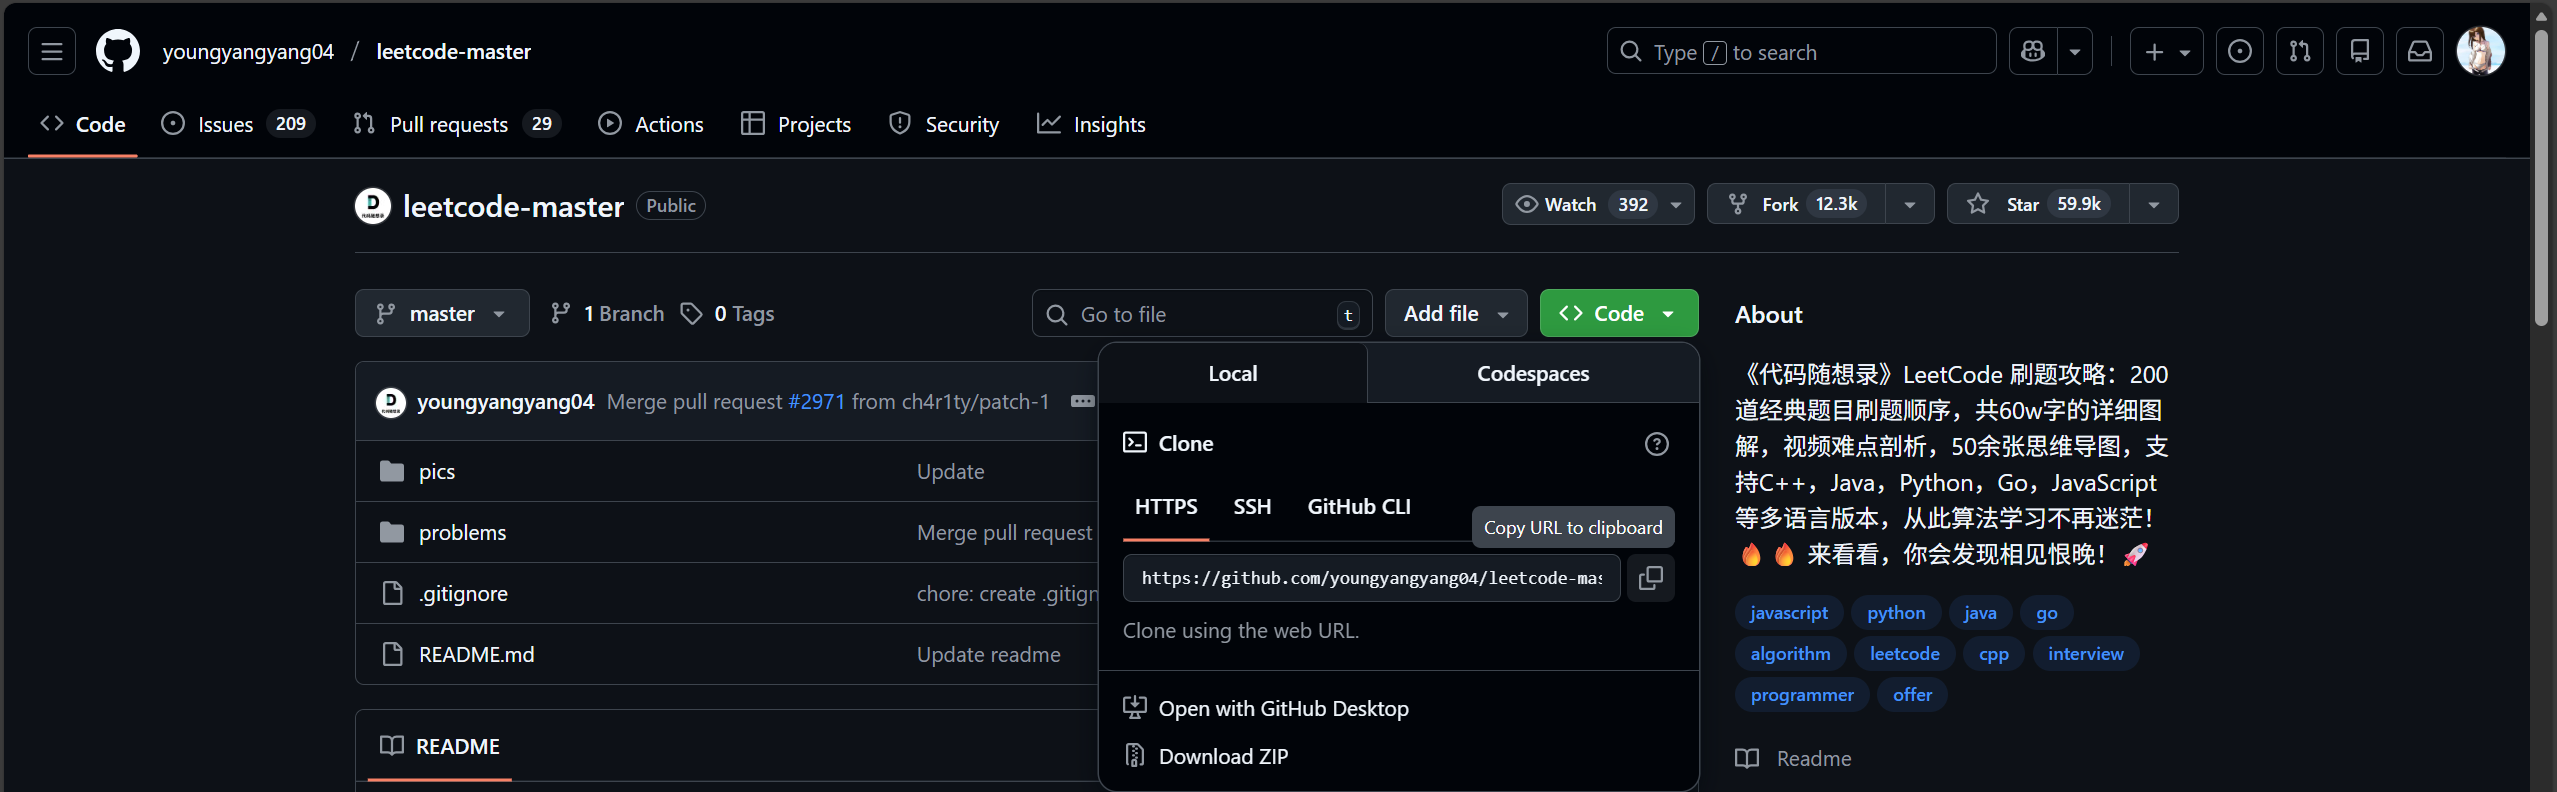This screenshot has width=2557, height=792.
Task: Open Copilot chat icon in header
Action: click(2033, 51)
